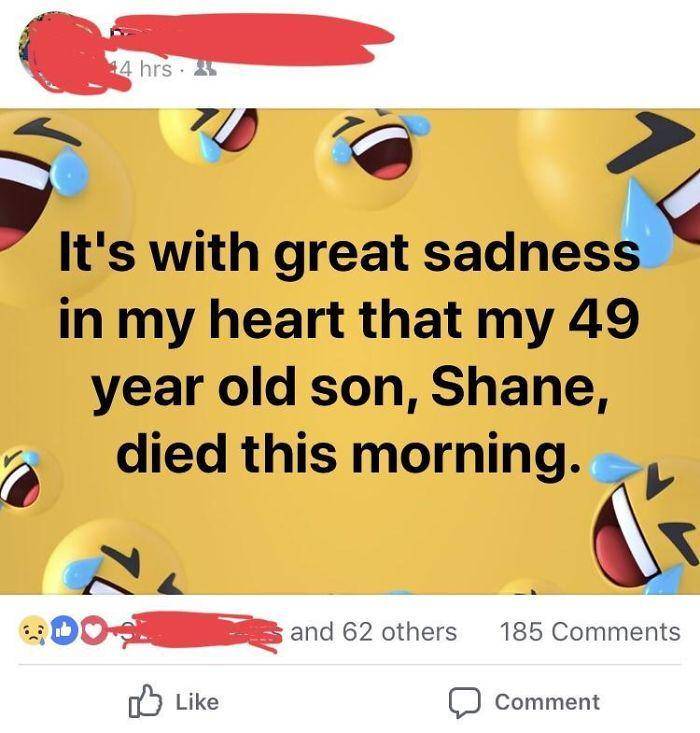Click the thumbs-up outline icon beside Like

145,701
